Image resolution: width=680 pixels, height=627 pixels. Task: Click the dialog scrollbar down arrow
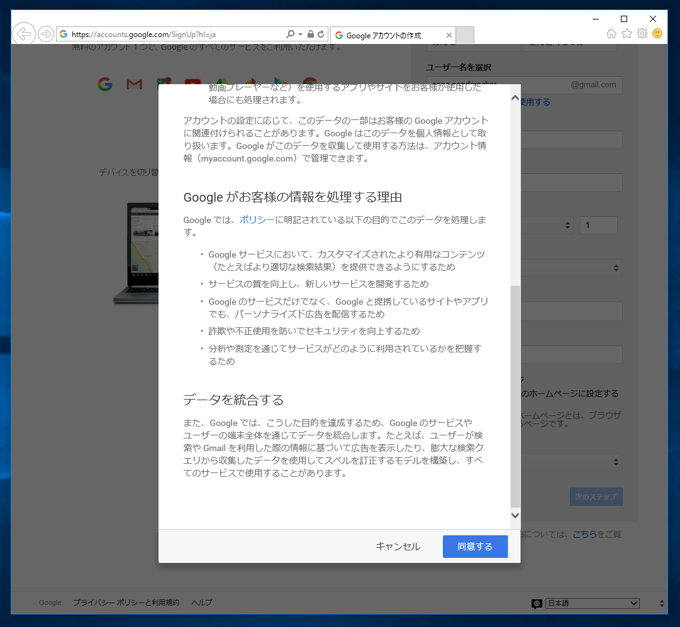pos(515,515)
